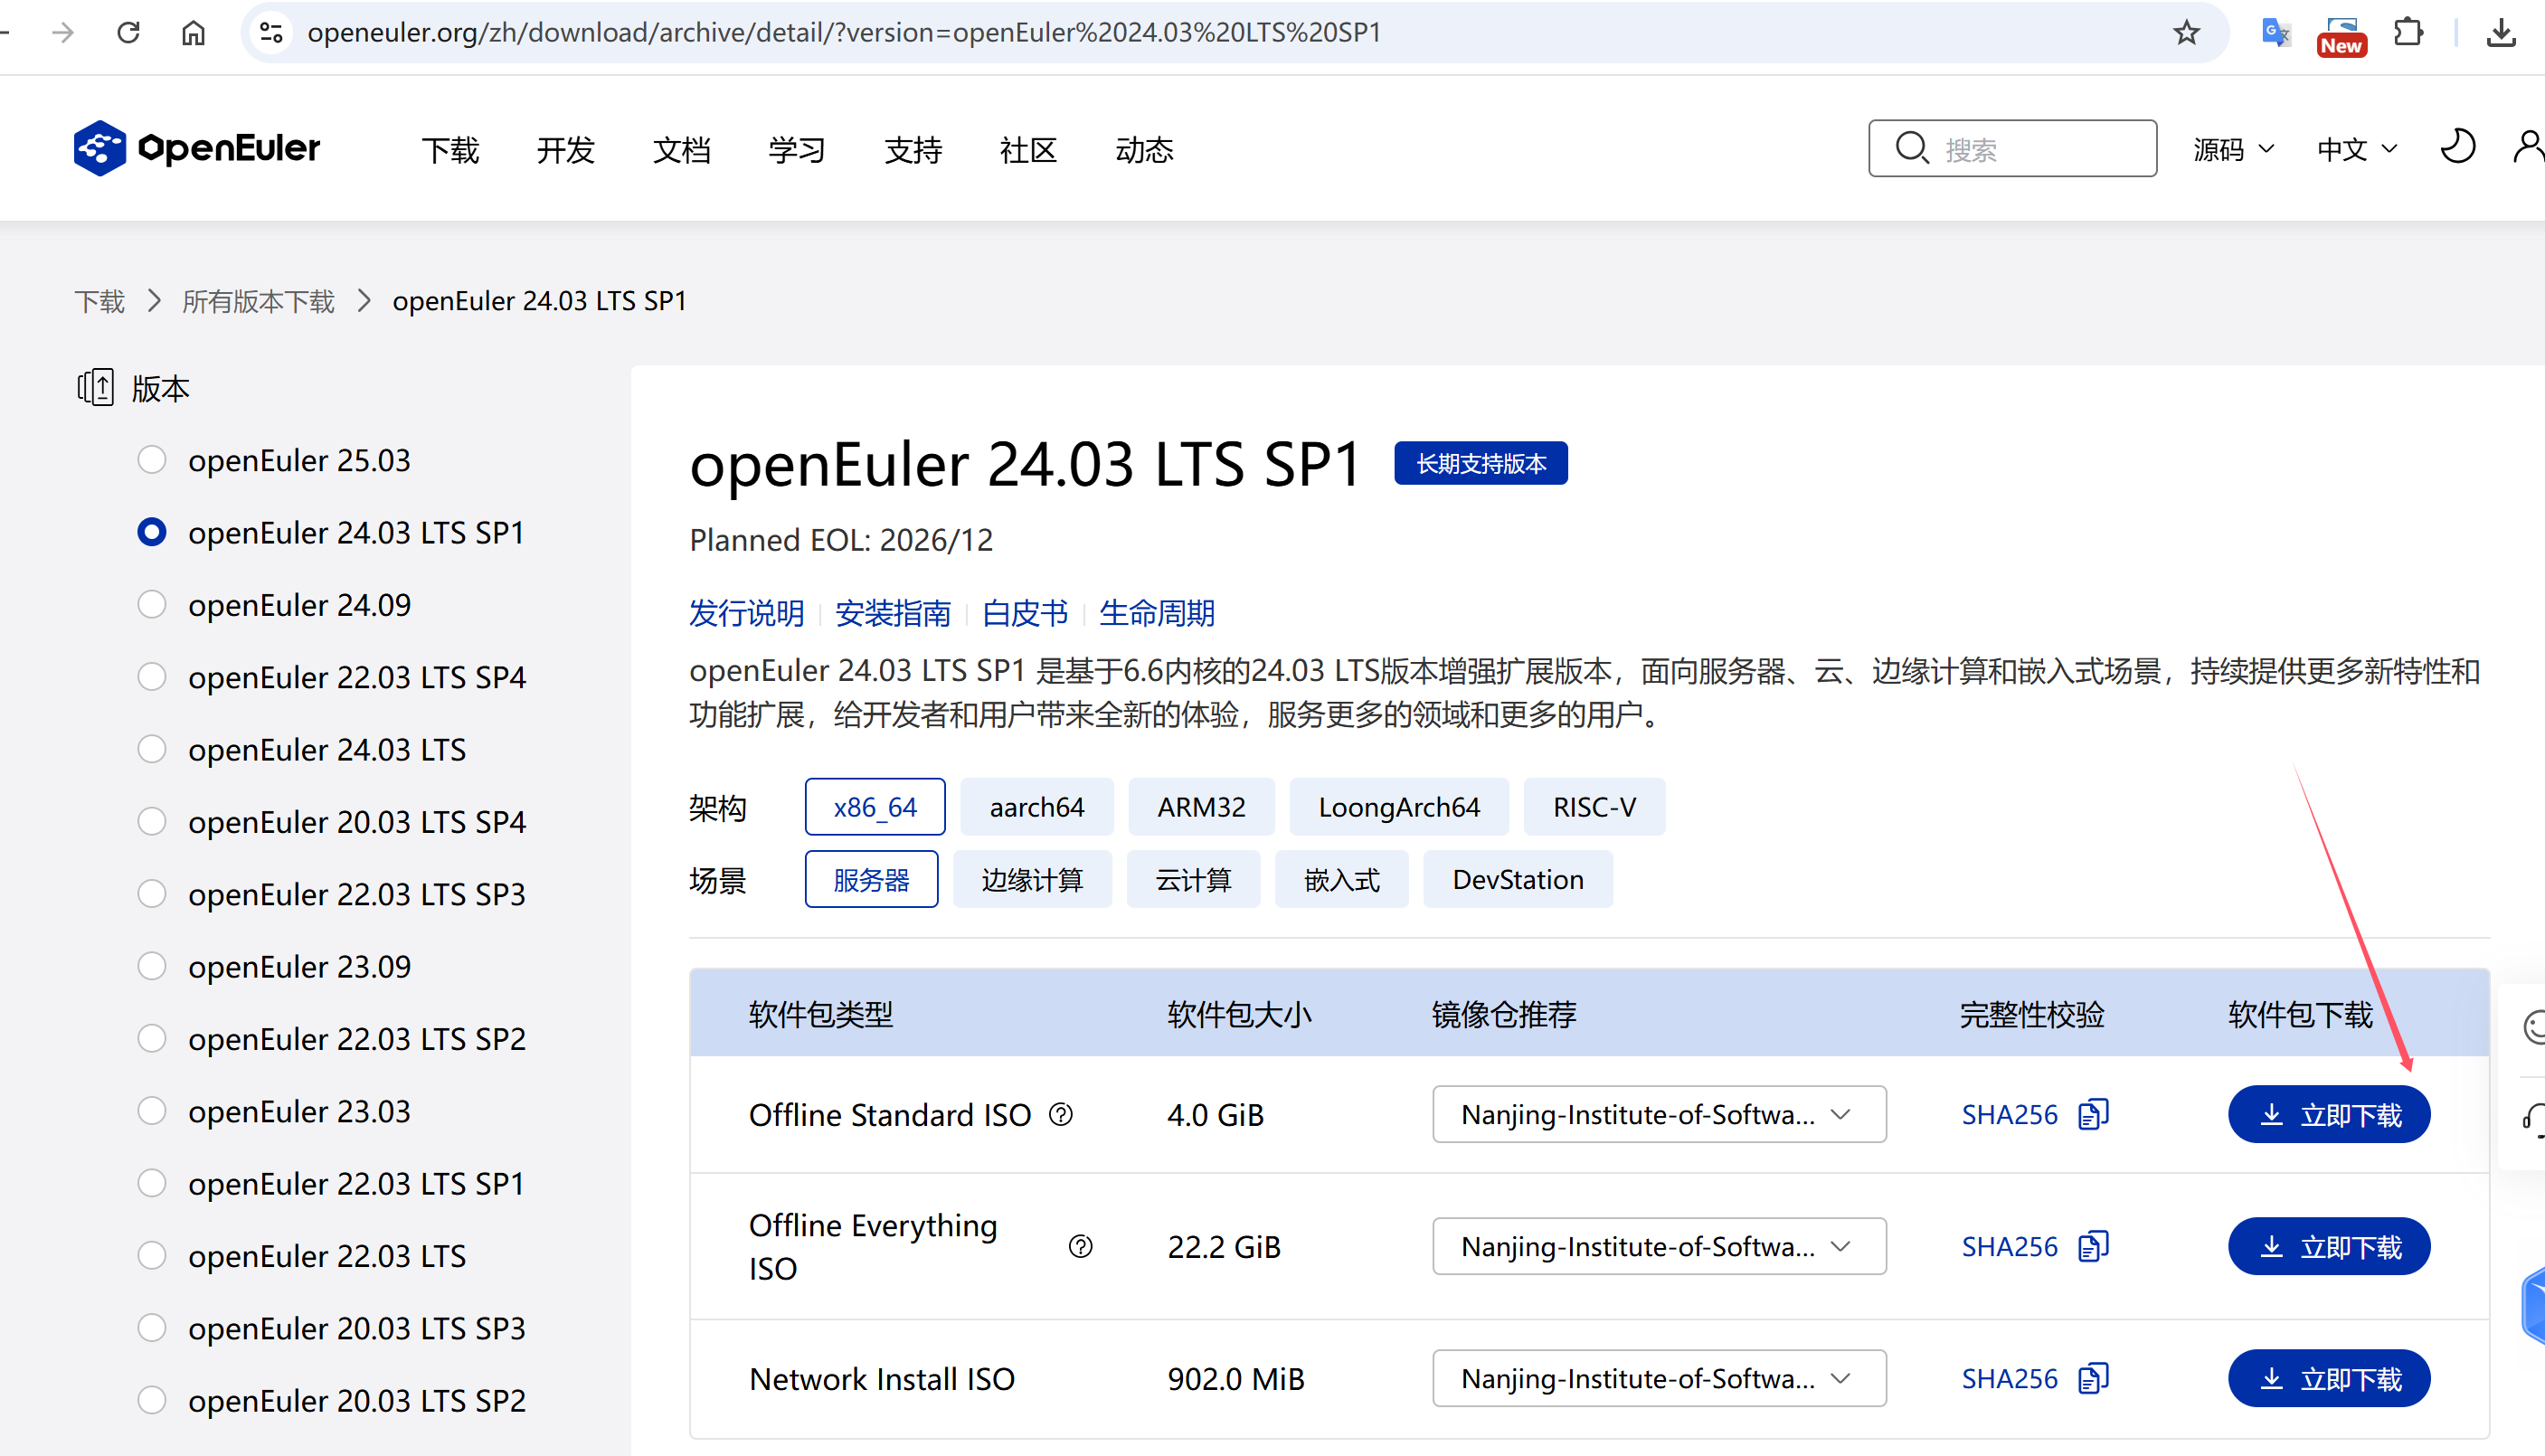Copy SHA256 for Offline Standard ISO
The height and width of the screenshot is (1456, 2545).
point(2093,1114)
